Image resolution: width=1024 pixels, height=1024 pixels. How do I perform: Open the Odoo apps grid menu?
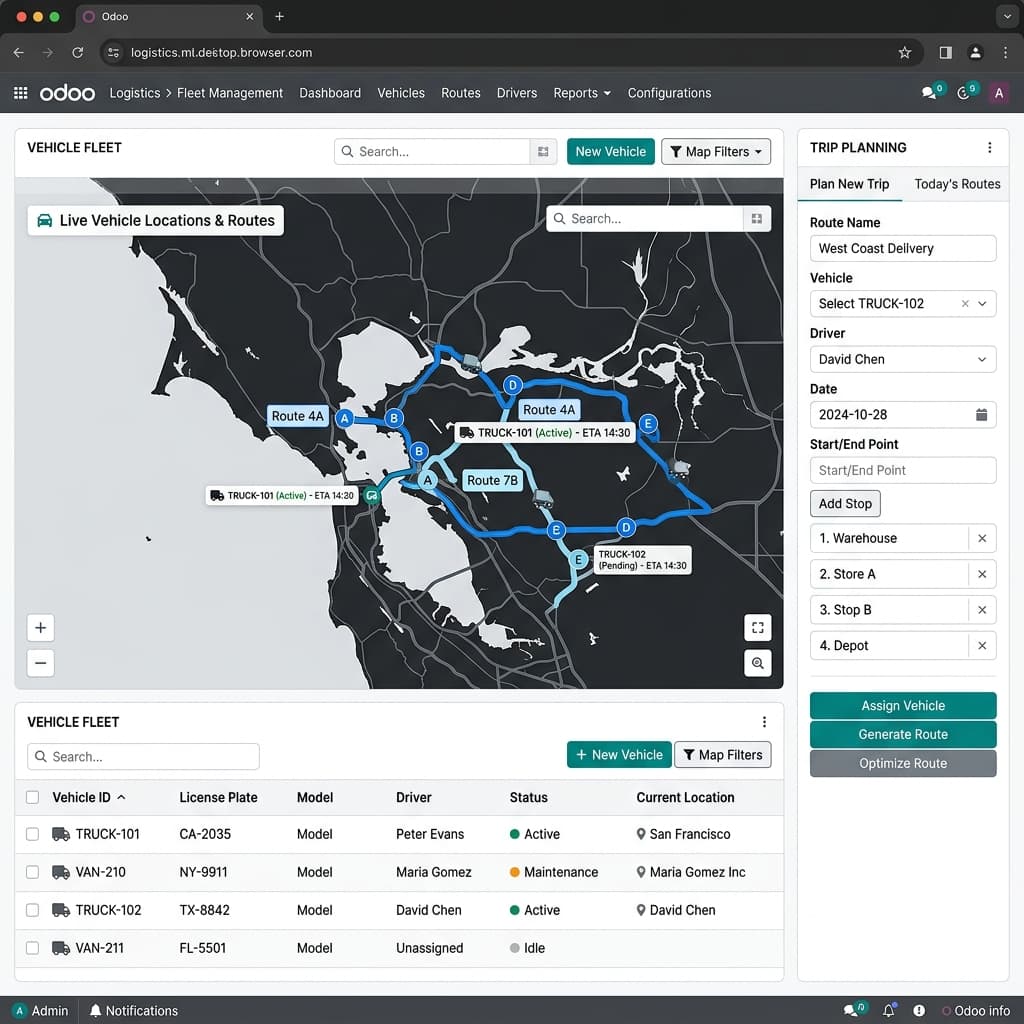pyautogui.click(x=20, y=93)
